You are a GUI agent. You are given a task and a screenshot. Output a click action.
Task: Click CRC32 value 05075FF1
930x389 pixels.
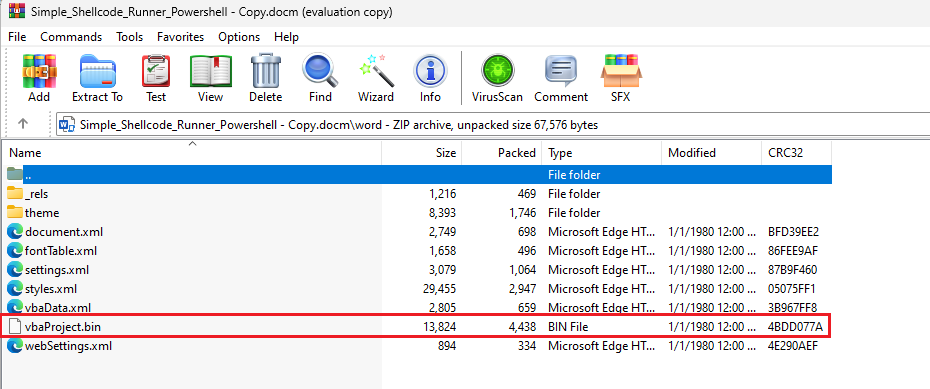click(791, 289)
